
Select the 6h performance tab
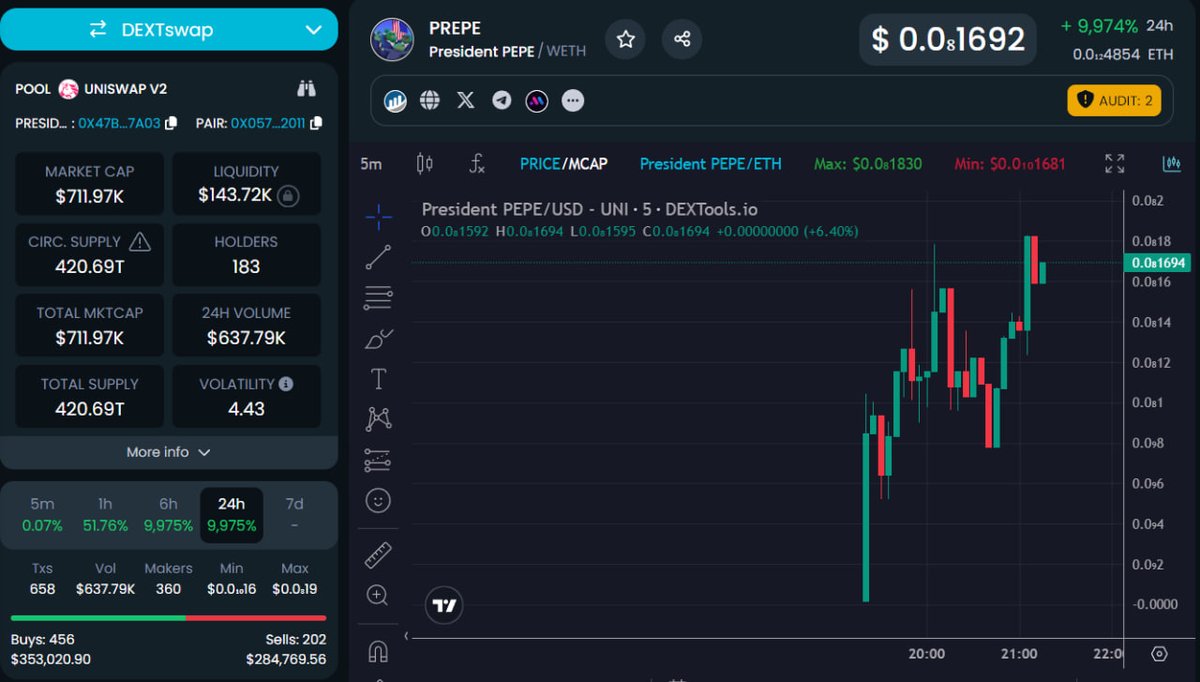168,515
